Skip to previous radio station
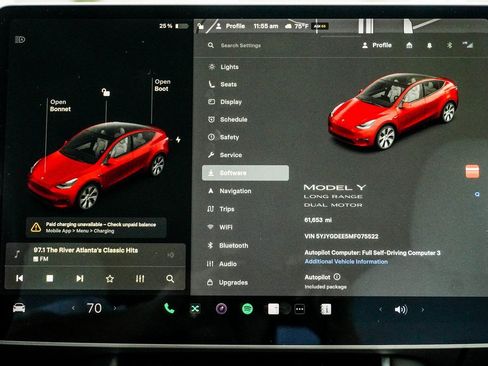488x366 pixels. click(x=20, y=278)
